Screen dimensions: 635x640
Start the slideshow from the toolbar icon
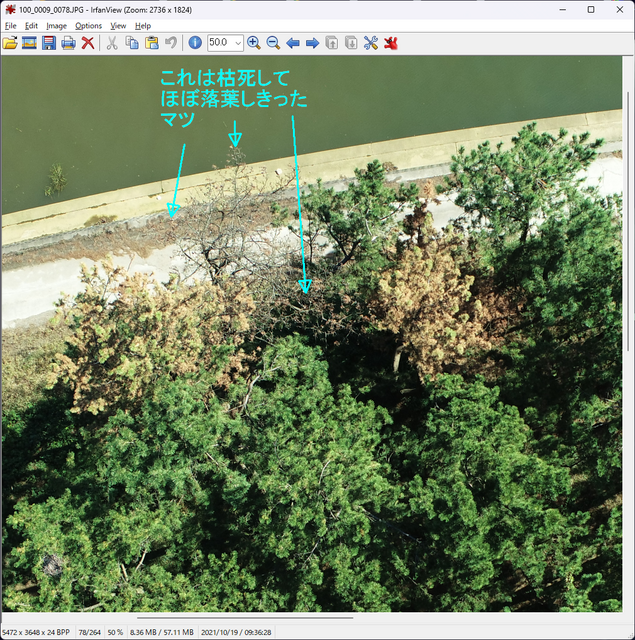[29, 43]
